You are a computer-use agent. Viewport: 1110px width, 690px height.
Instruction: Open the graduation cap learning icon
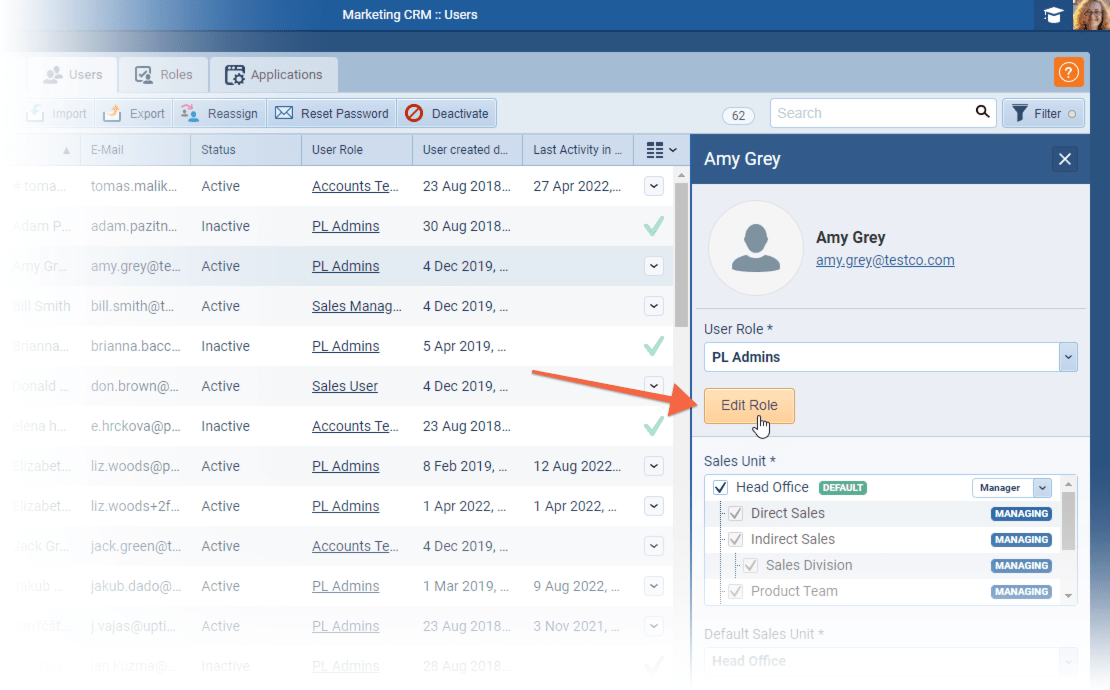coord(1053,15)
